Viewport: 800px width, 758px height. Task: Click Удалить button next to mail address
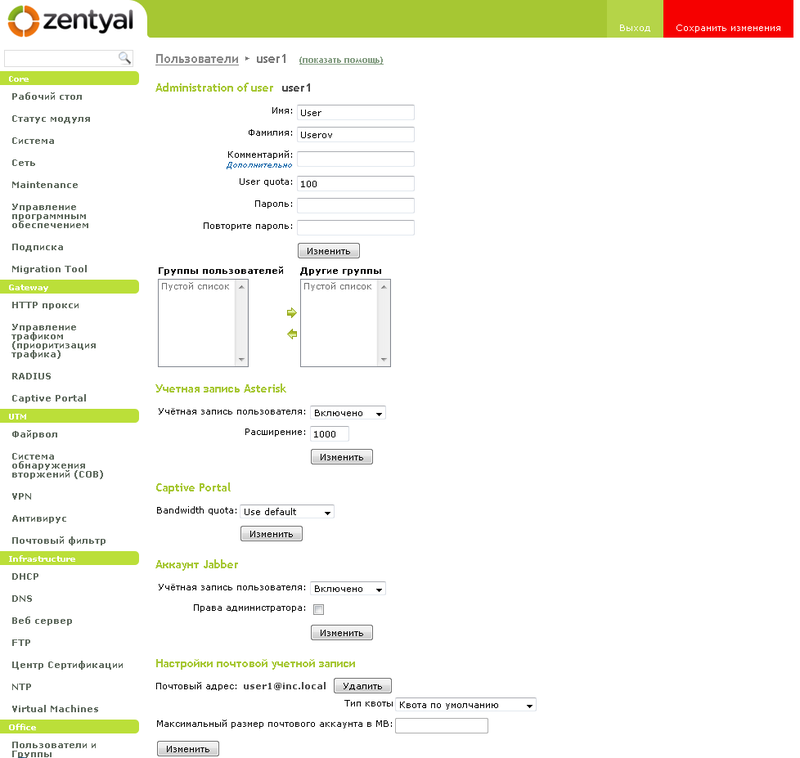(363, 686)
